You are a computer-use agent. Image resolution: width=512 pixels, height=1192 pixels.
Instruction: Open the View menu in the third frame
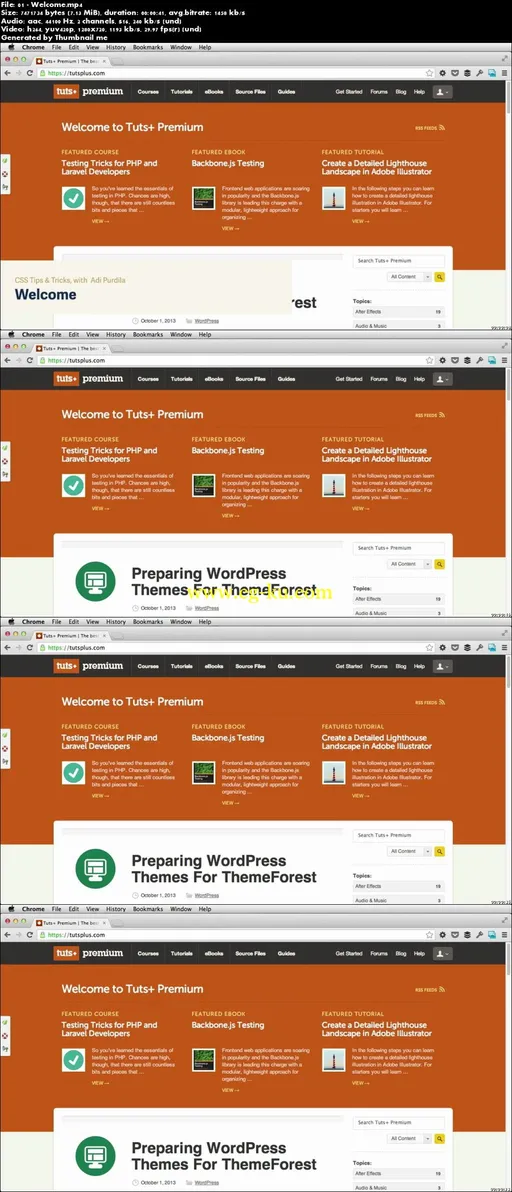point(92,622)
